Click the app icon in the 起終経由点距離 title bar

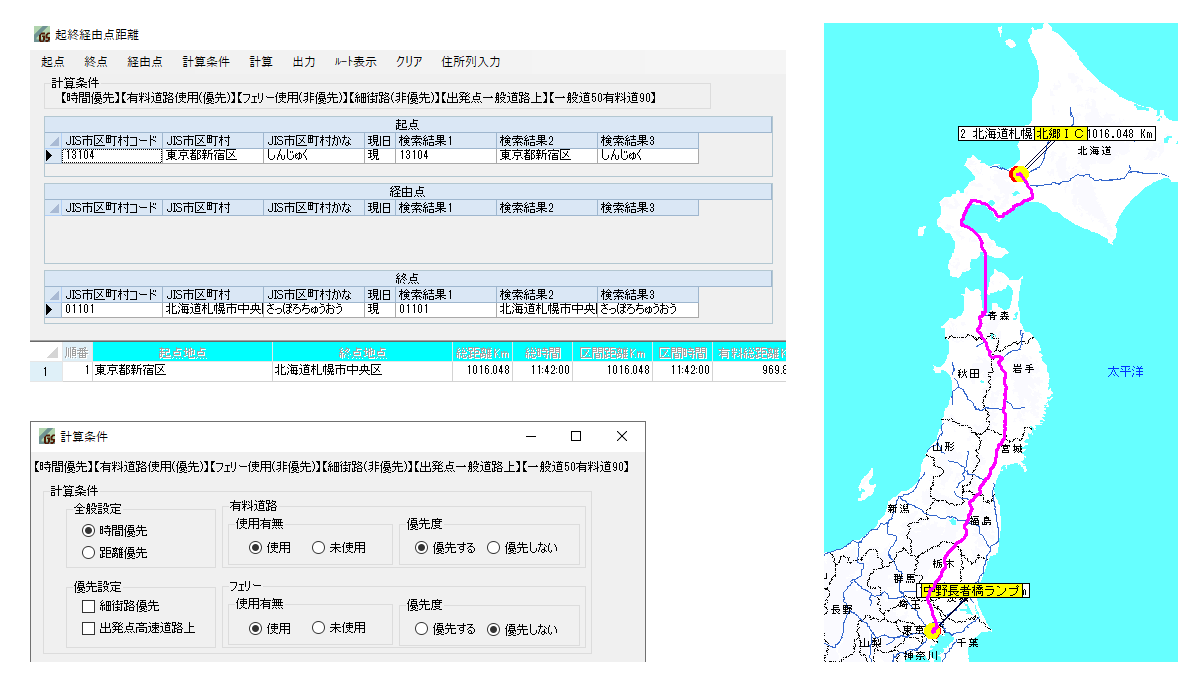(x=43, y=34)
